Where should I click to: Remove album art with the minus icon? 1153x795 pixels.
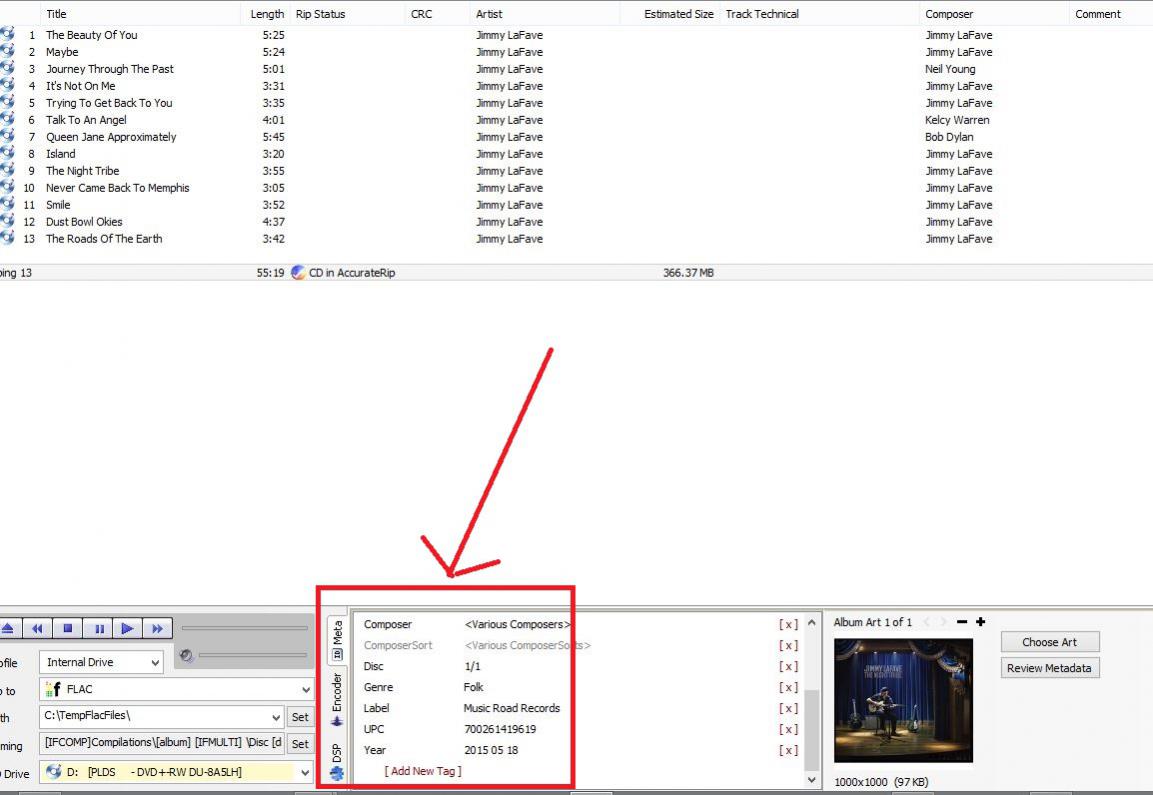point(962,622)
